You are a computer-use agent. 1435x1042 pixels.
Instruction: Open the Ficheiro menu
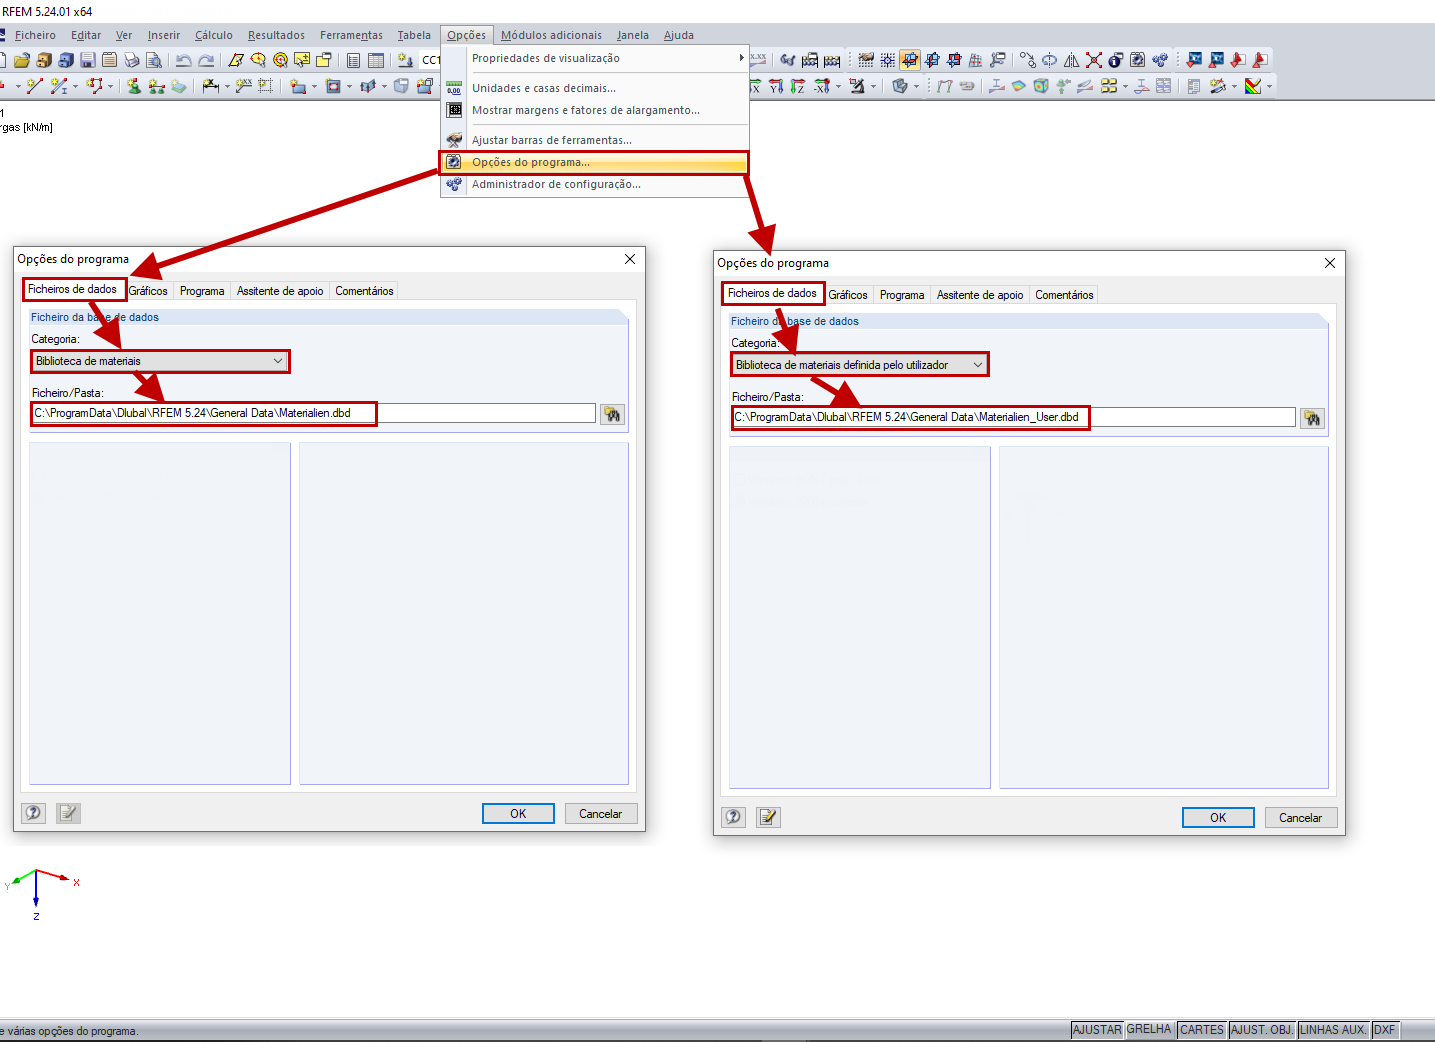(x=35, y=35)
